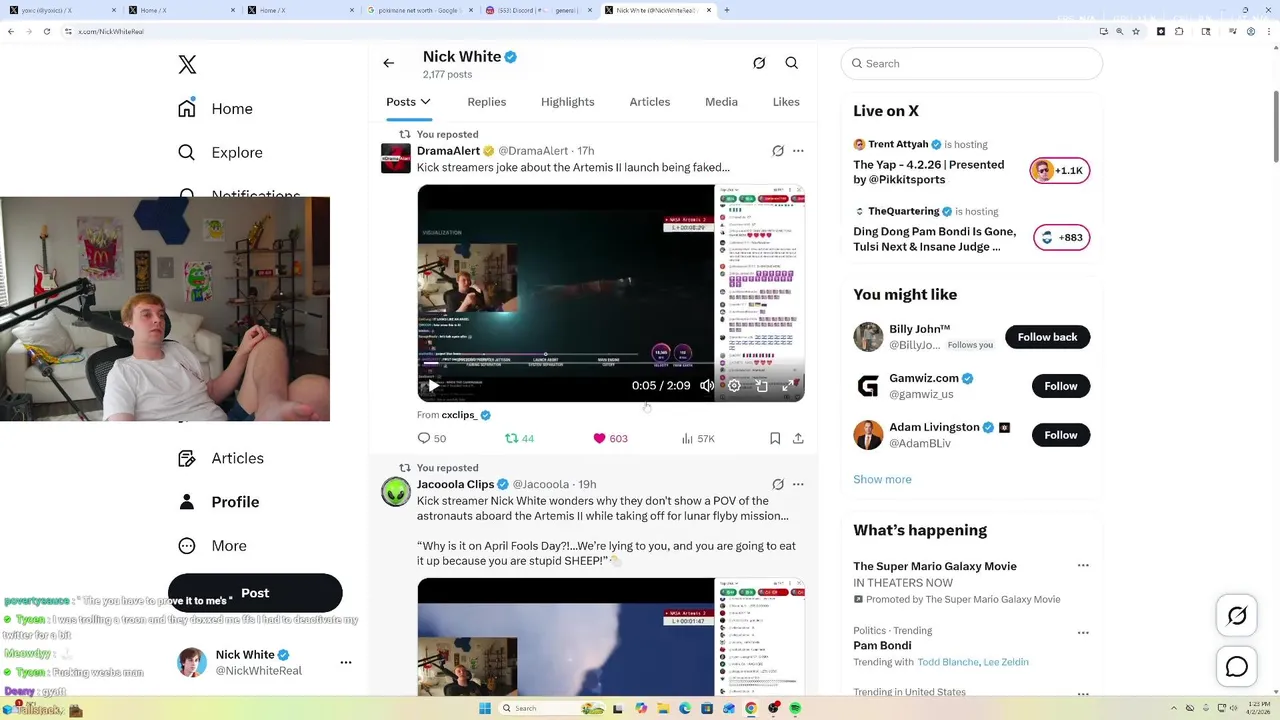The width and height of the screenshot is (1280, 720).
Task: Click the page vertical scrollbar
Action: (x=1275, y=125)
